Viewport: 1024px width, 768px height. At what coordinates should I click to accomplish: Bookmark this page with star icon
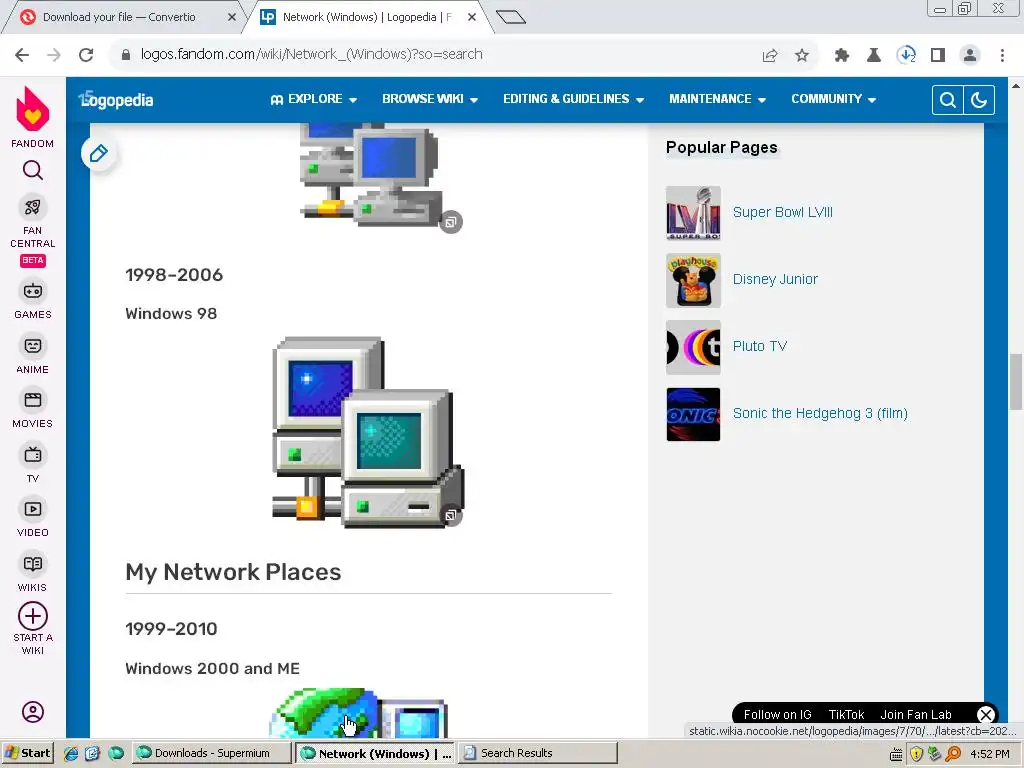[x=802, y=56]
